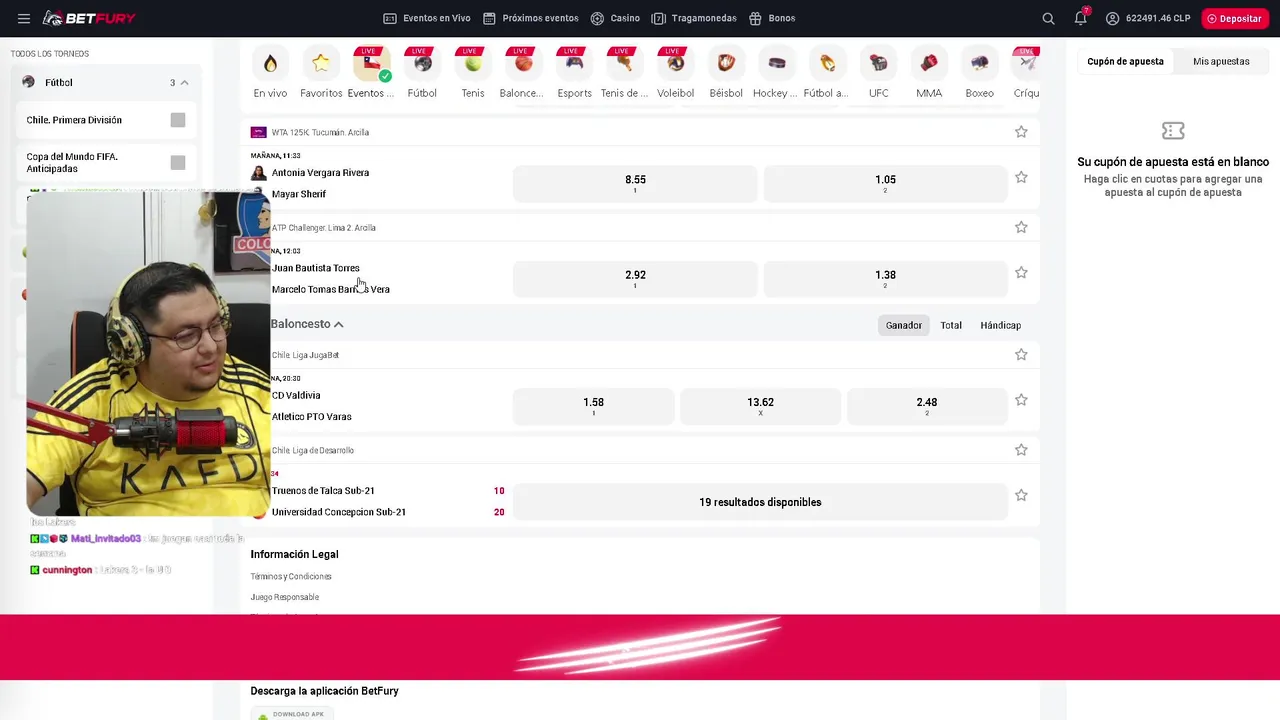
Task: Favorite the Vergara Rivera vs Sherif match
Action: click(1021, 177)
